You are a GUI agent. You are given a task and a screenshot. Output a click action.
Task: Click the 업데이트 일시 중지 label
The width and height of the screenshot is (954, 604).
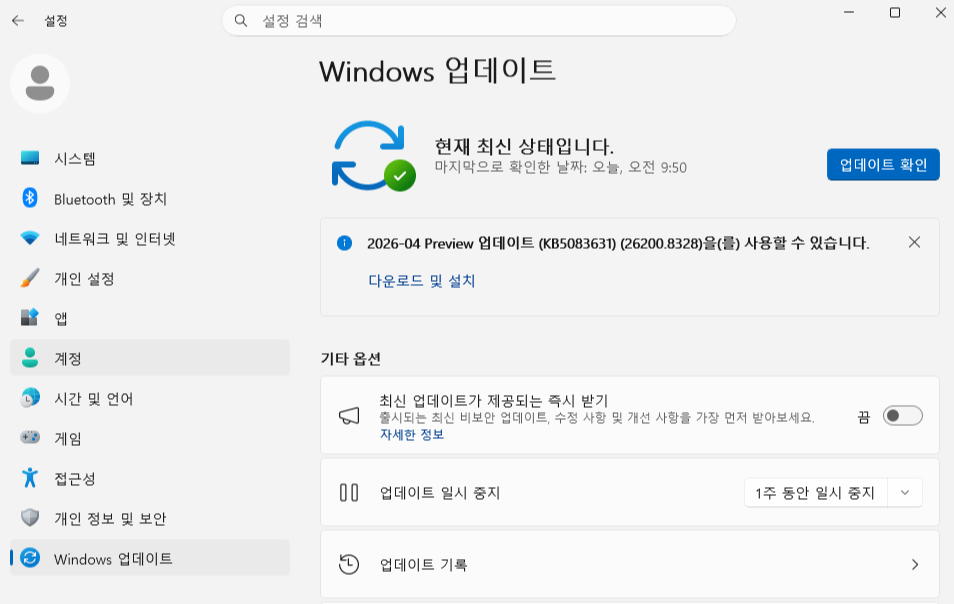coord(440,492)
